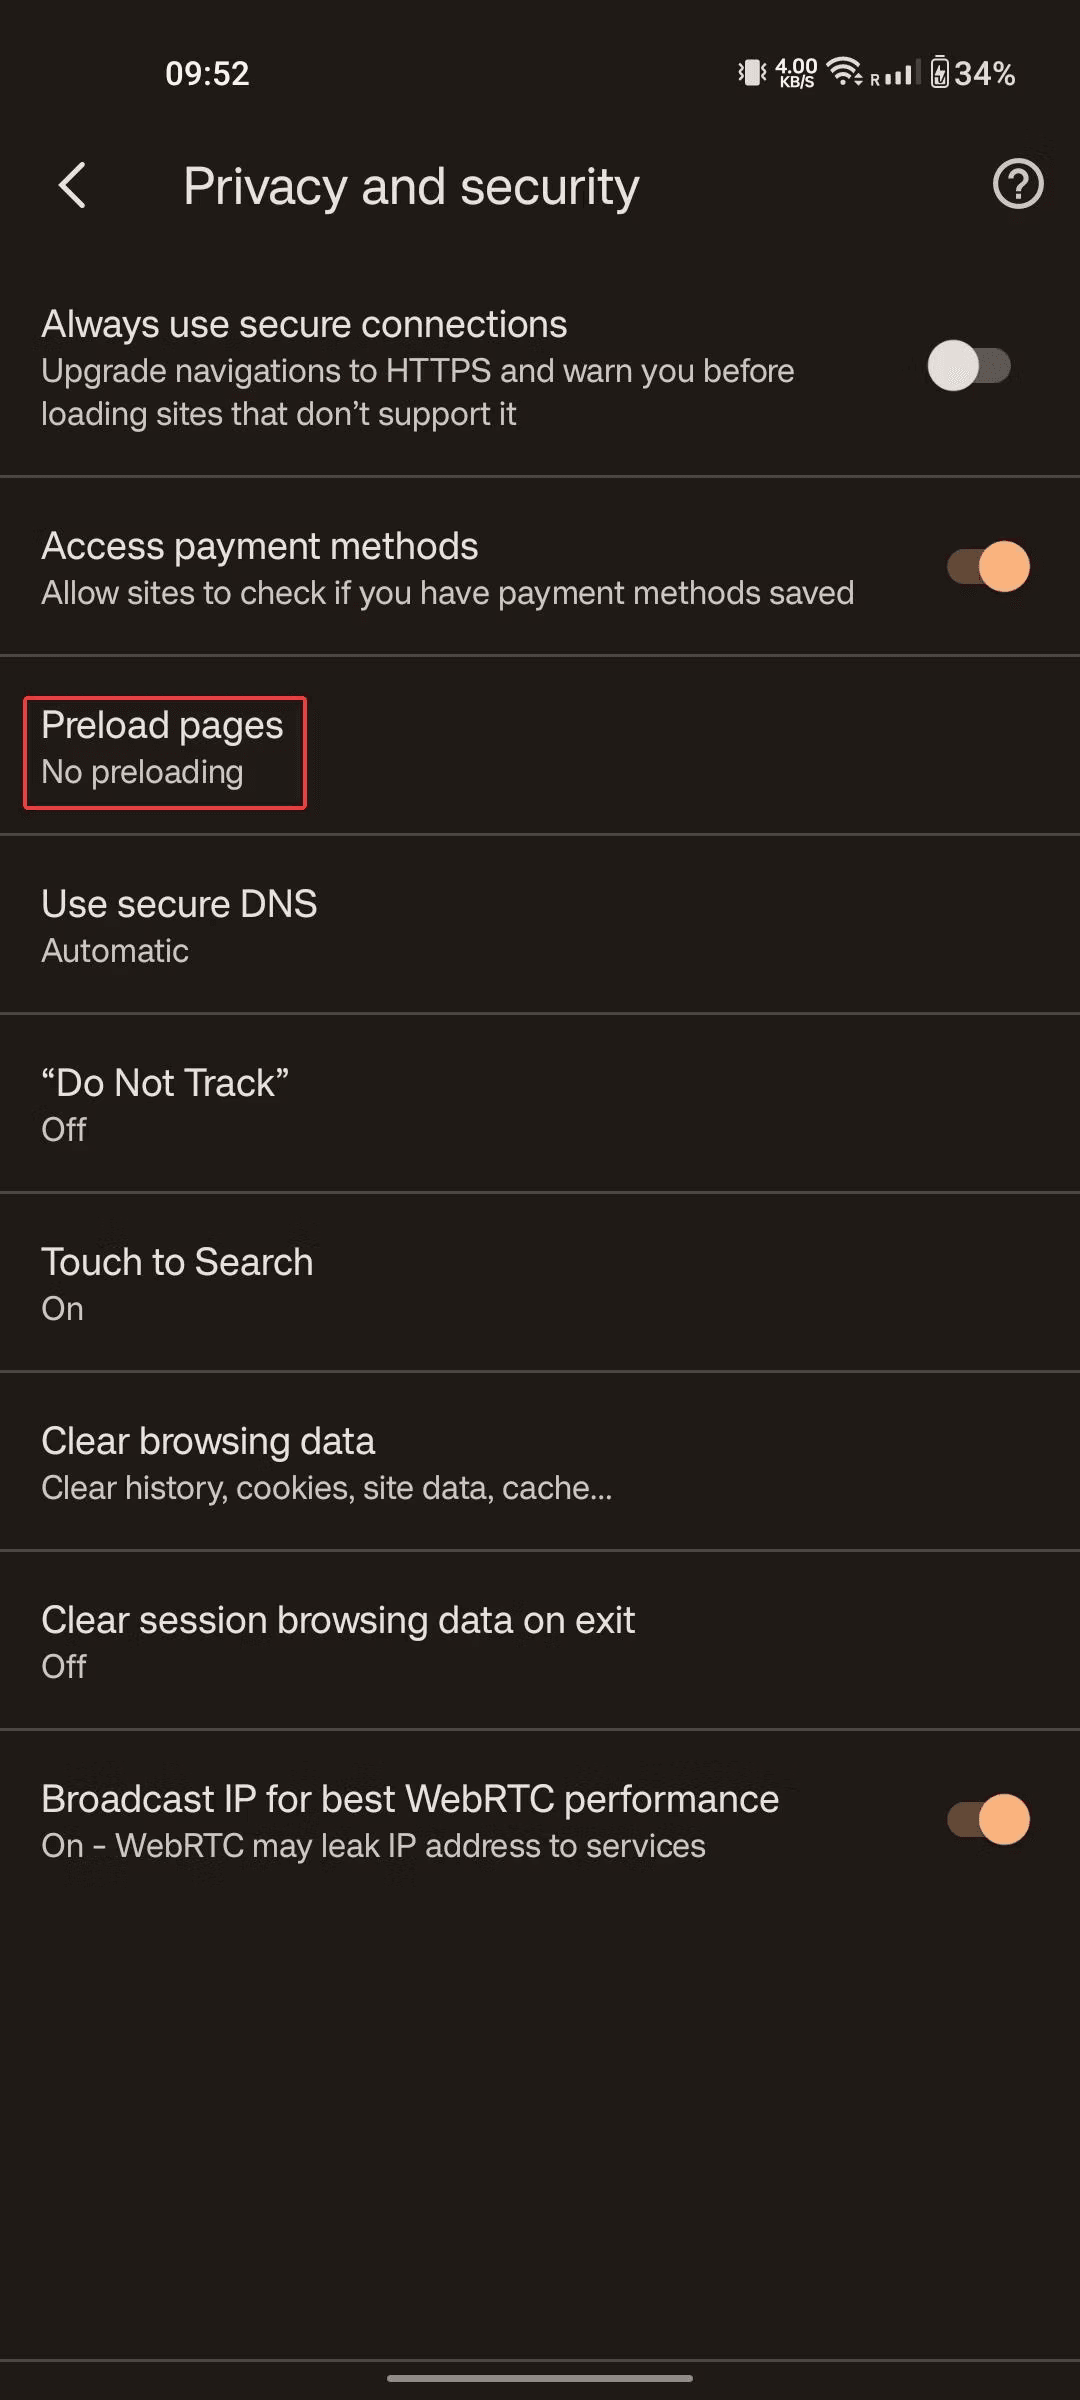Tap the Privacy and security page title
The width and height of the screenshot is (1080, 2400).
coord(411,187)
